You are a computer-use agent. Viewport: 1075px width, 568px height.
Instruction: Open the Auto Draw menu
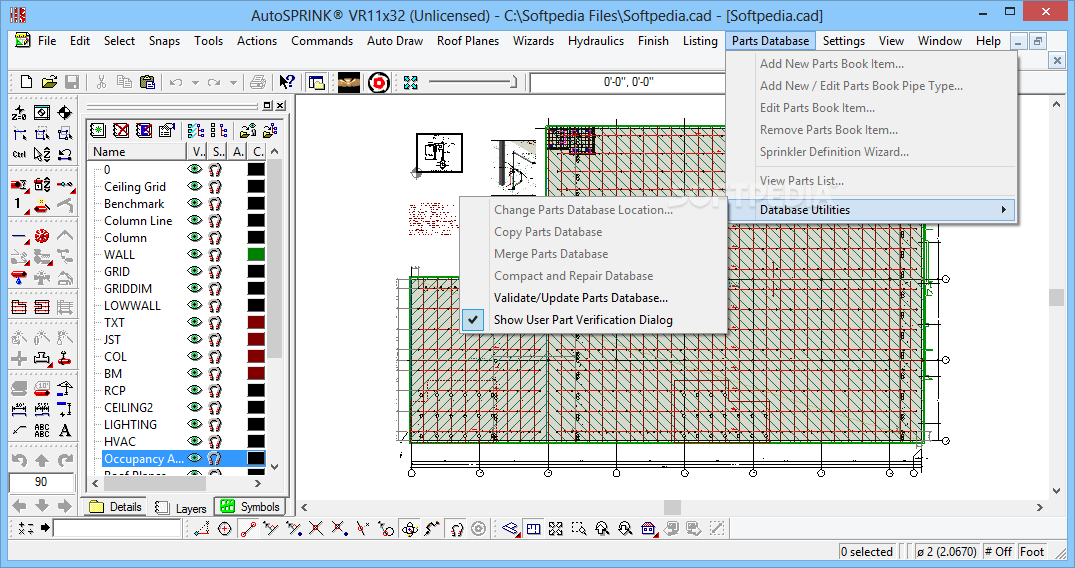click(395, 40)
